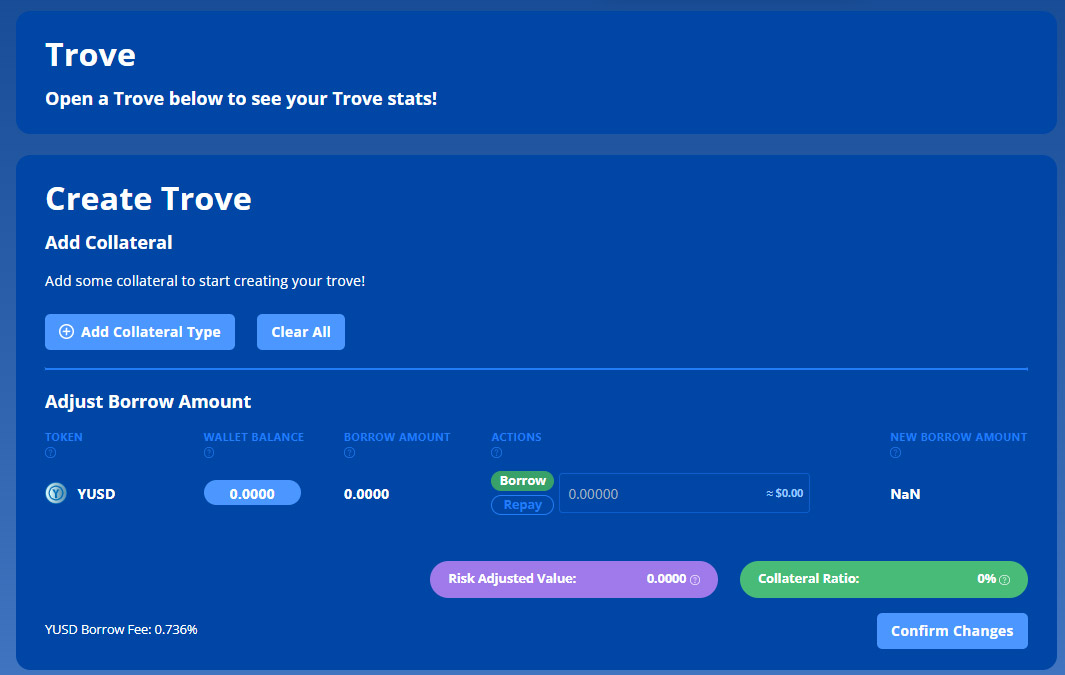Click Collateral Ratio info icon
1065x675 pixels.
coord(1005,580)
